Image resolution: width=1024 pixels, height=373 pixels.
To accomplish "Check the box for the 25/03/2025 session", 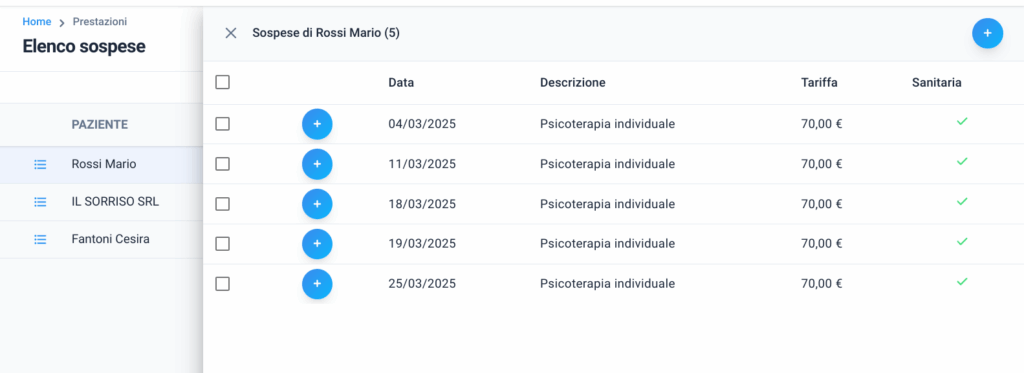I will click(x=223, y=284).
